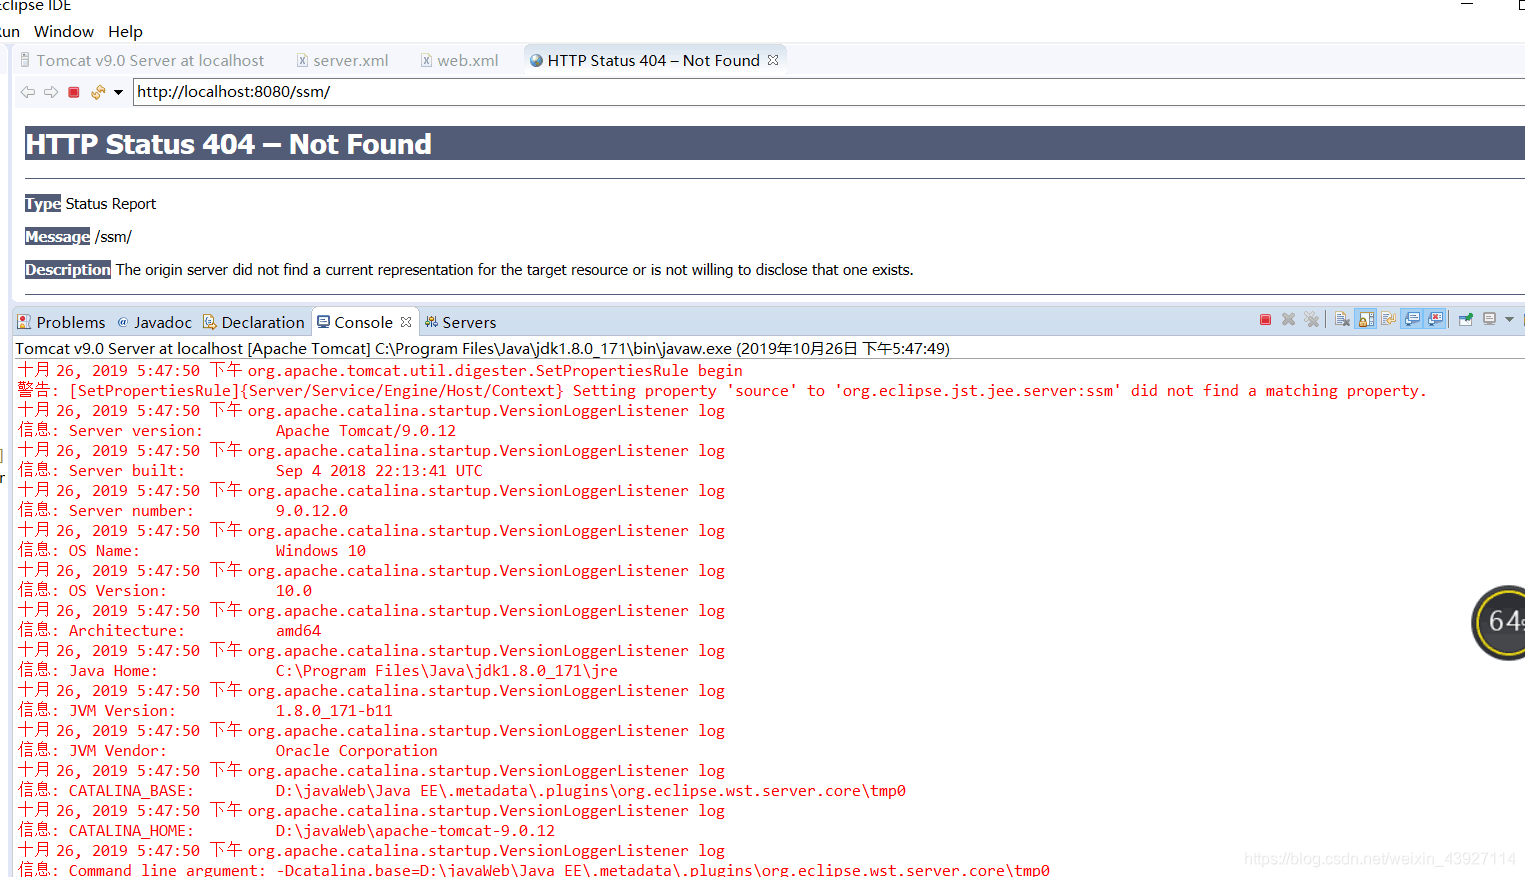This screenshot has height=877, width=1525.
Task: Click the Server built date line
Action: (250, 471)
